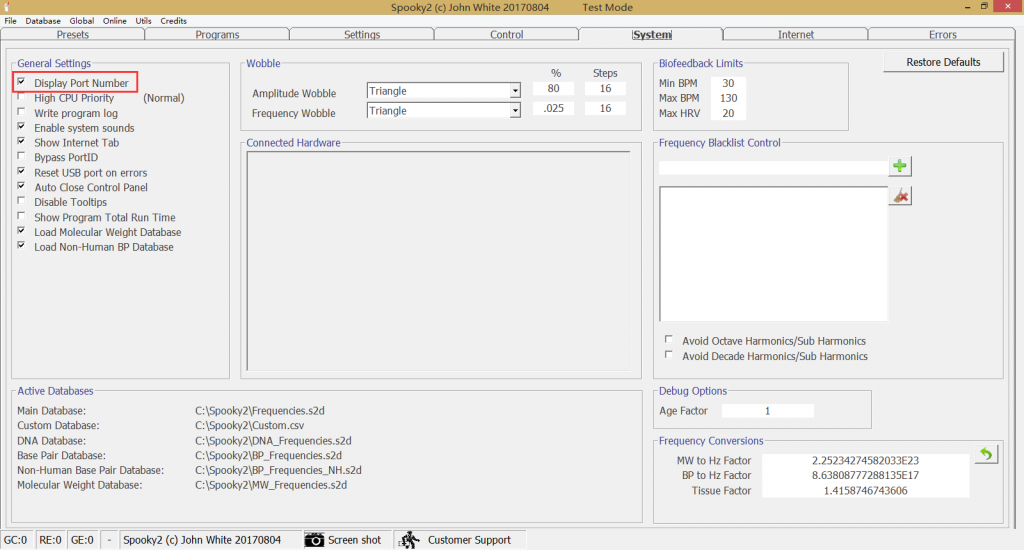Click the green reset arrow in Frequency Conversions

[x=986, y=455]
